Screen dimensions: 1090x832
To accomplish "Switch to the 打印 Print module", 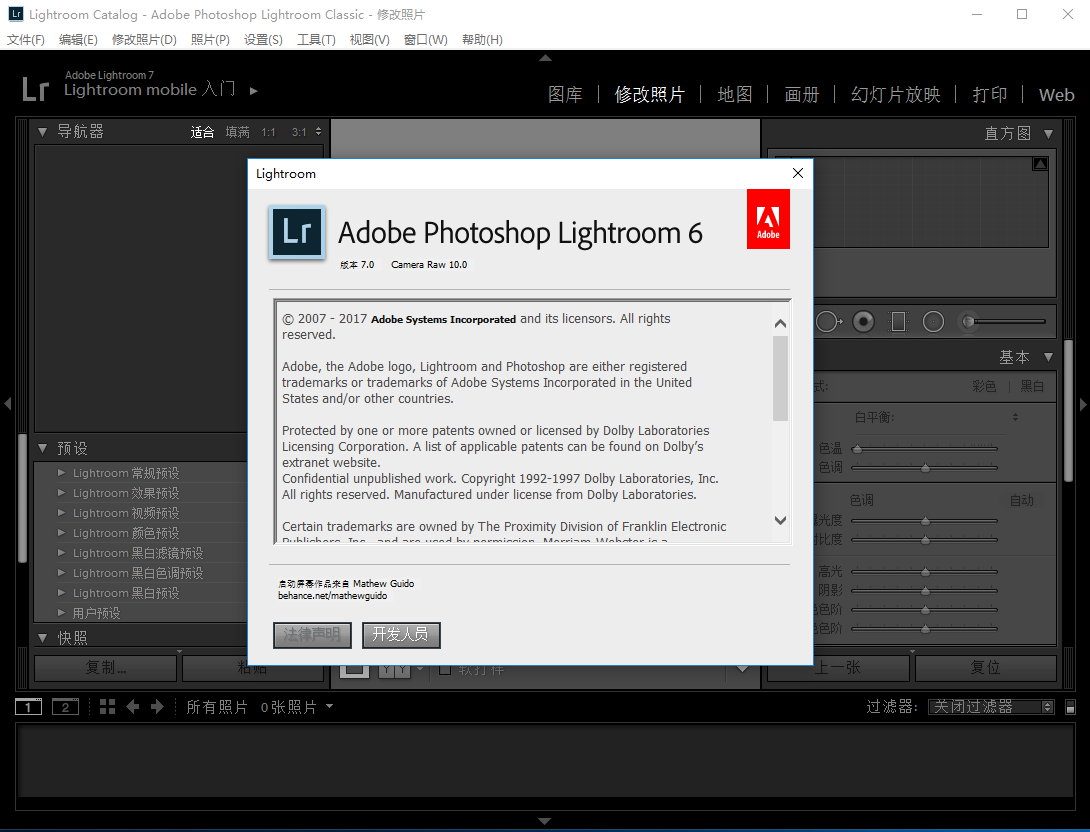I will [990, 94].
